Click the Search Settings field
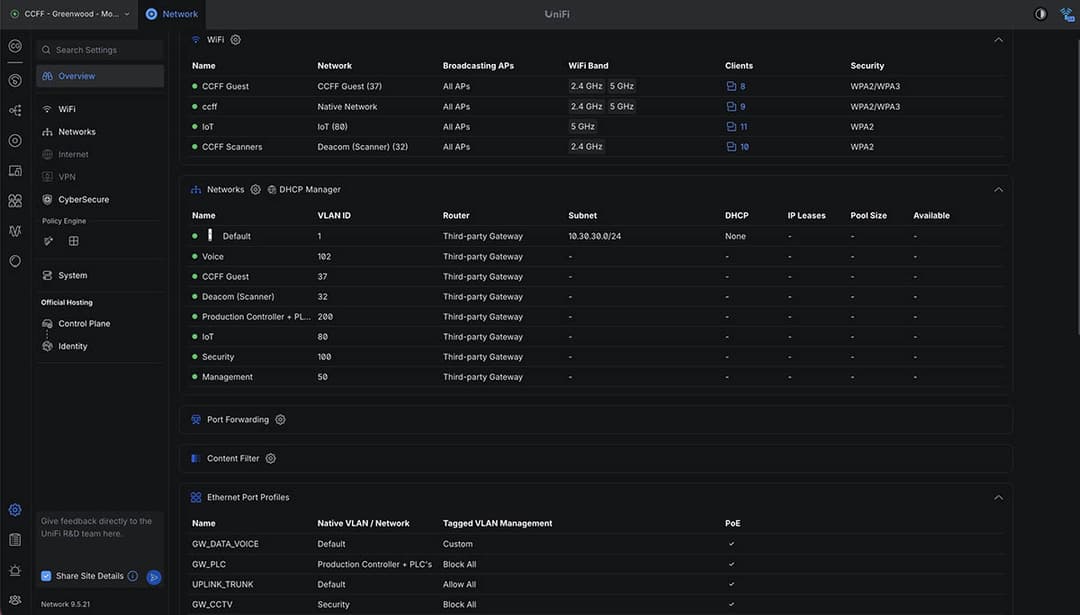Image resolution: width=1080 pixels, height=615 pixels. coord(100,50)
